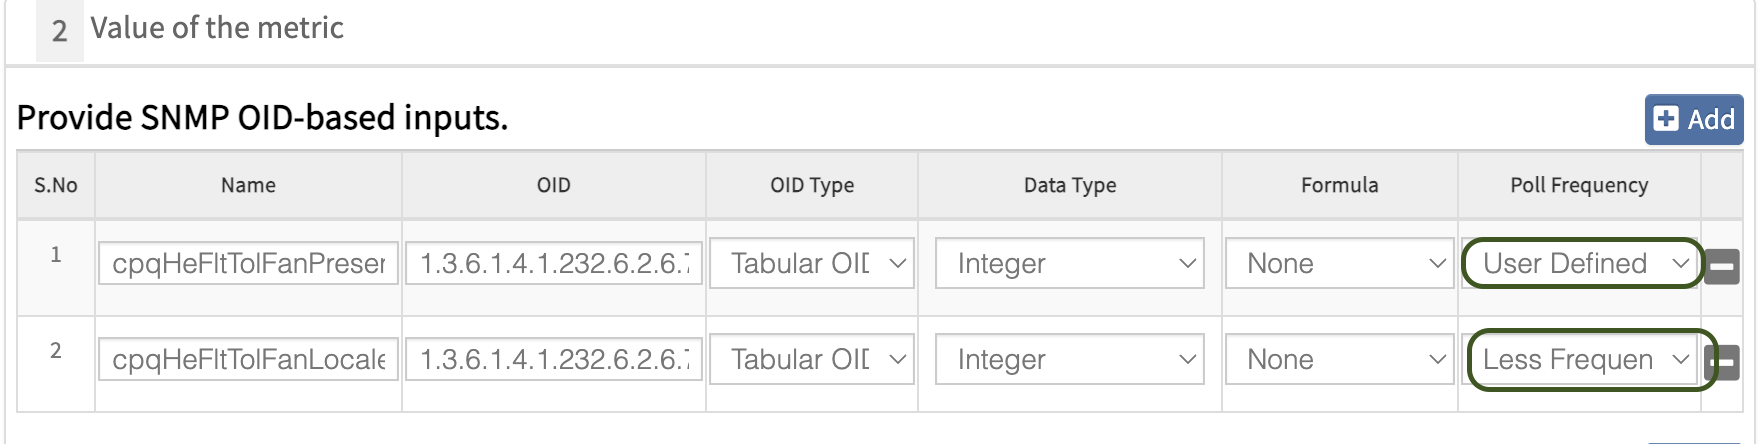Viewport: 1764px width, 444px height.
Task: Remove row 2 with minus icon
Action: pyautogui.click(x=1724, y=362)
